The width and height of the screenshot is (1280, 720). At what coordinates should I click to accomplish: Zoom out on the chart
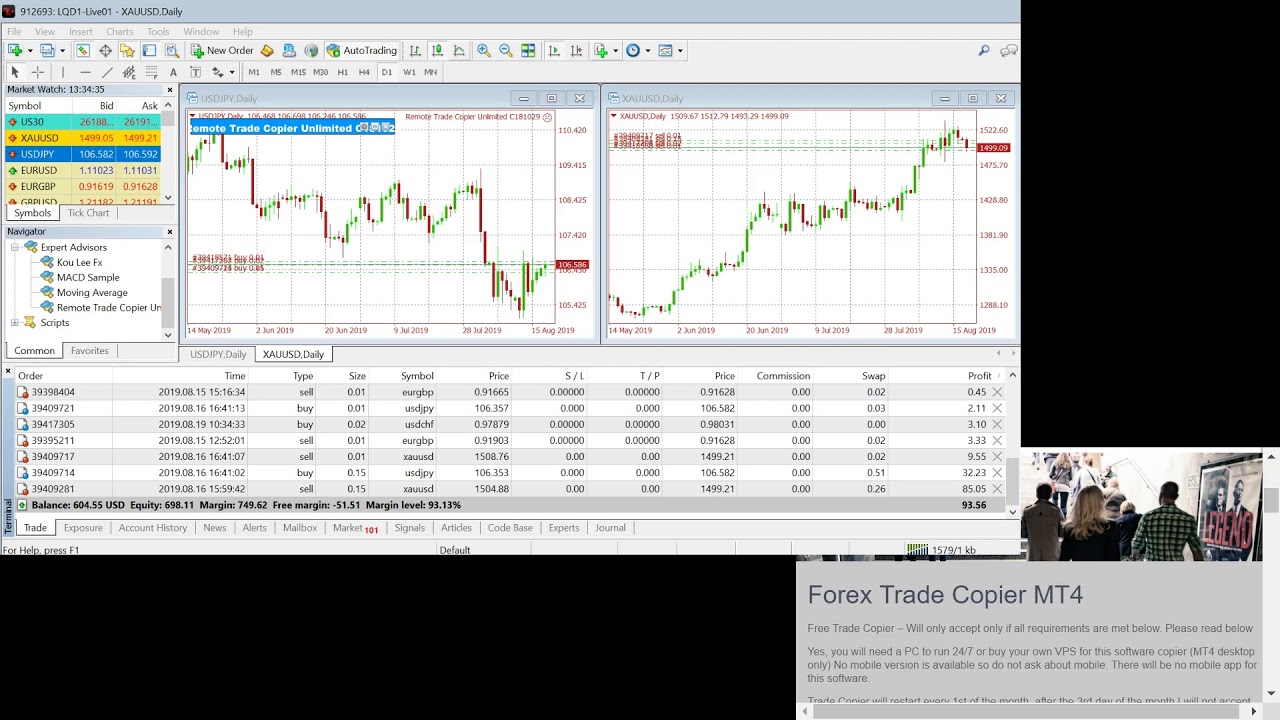[506, 50]
